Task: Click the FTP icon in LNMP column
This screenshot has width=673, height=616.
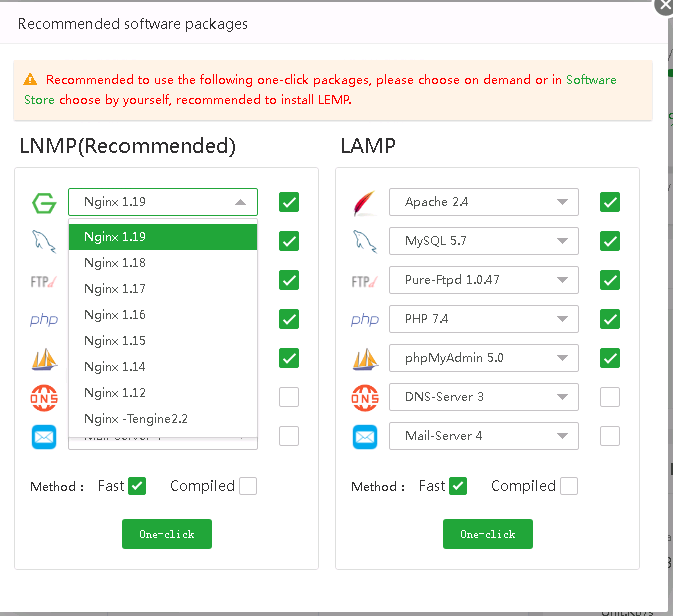Action: point(44,282)
